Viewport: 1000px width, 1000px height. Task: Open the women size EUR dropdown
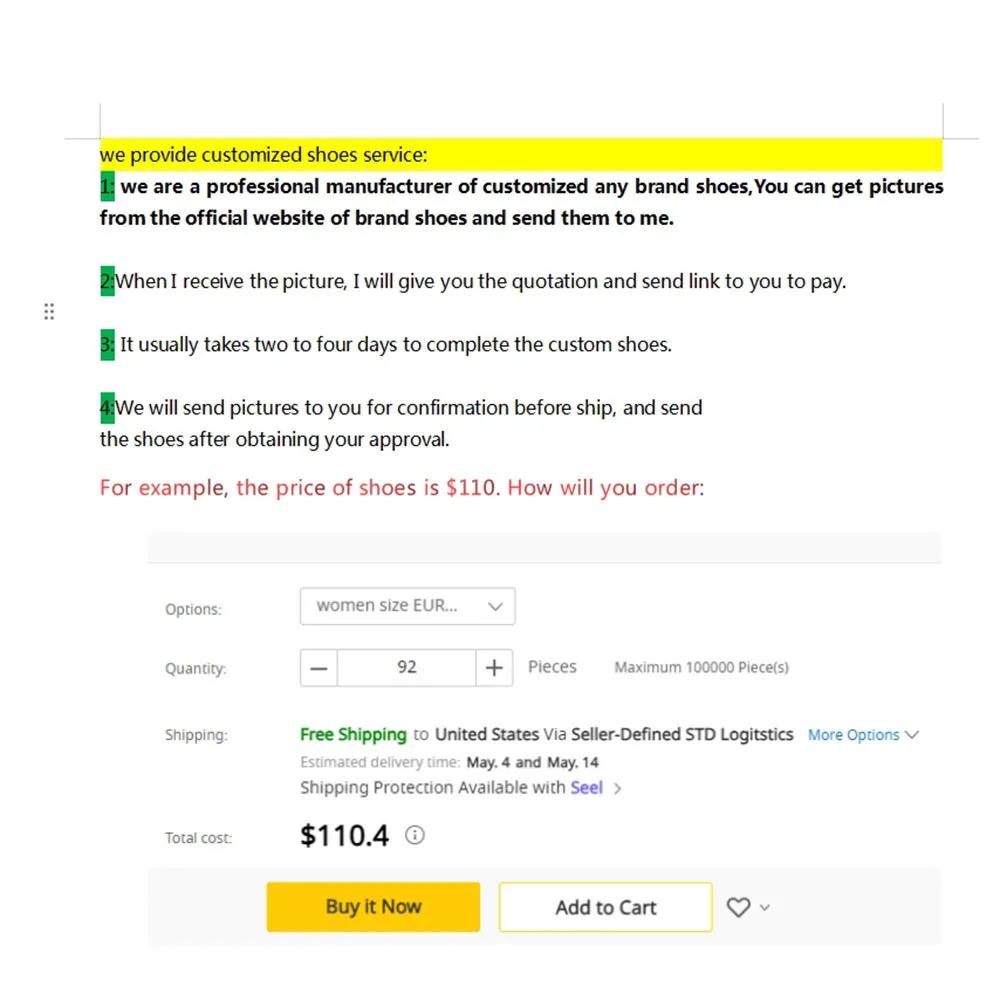tap(407, 606)
